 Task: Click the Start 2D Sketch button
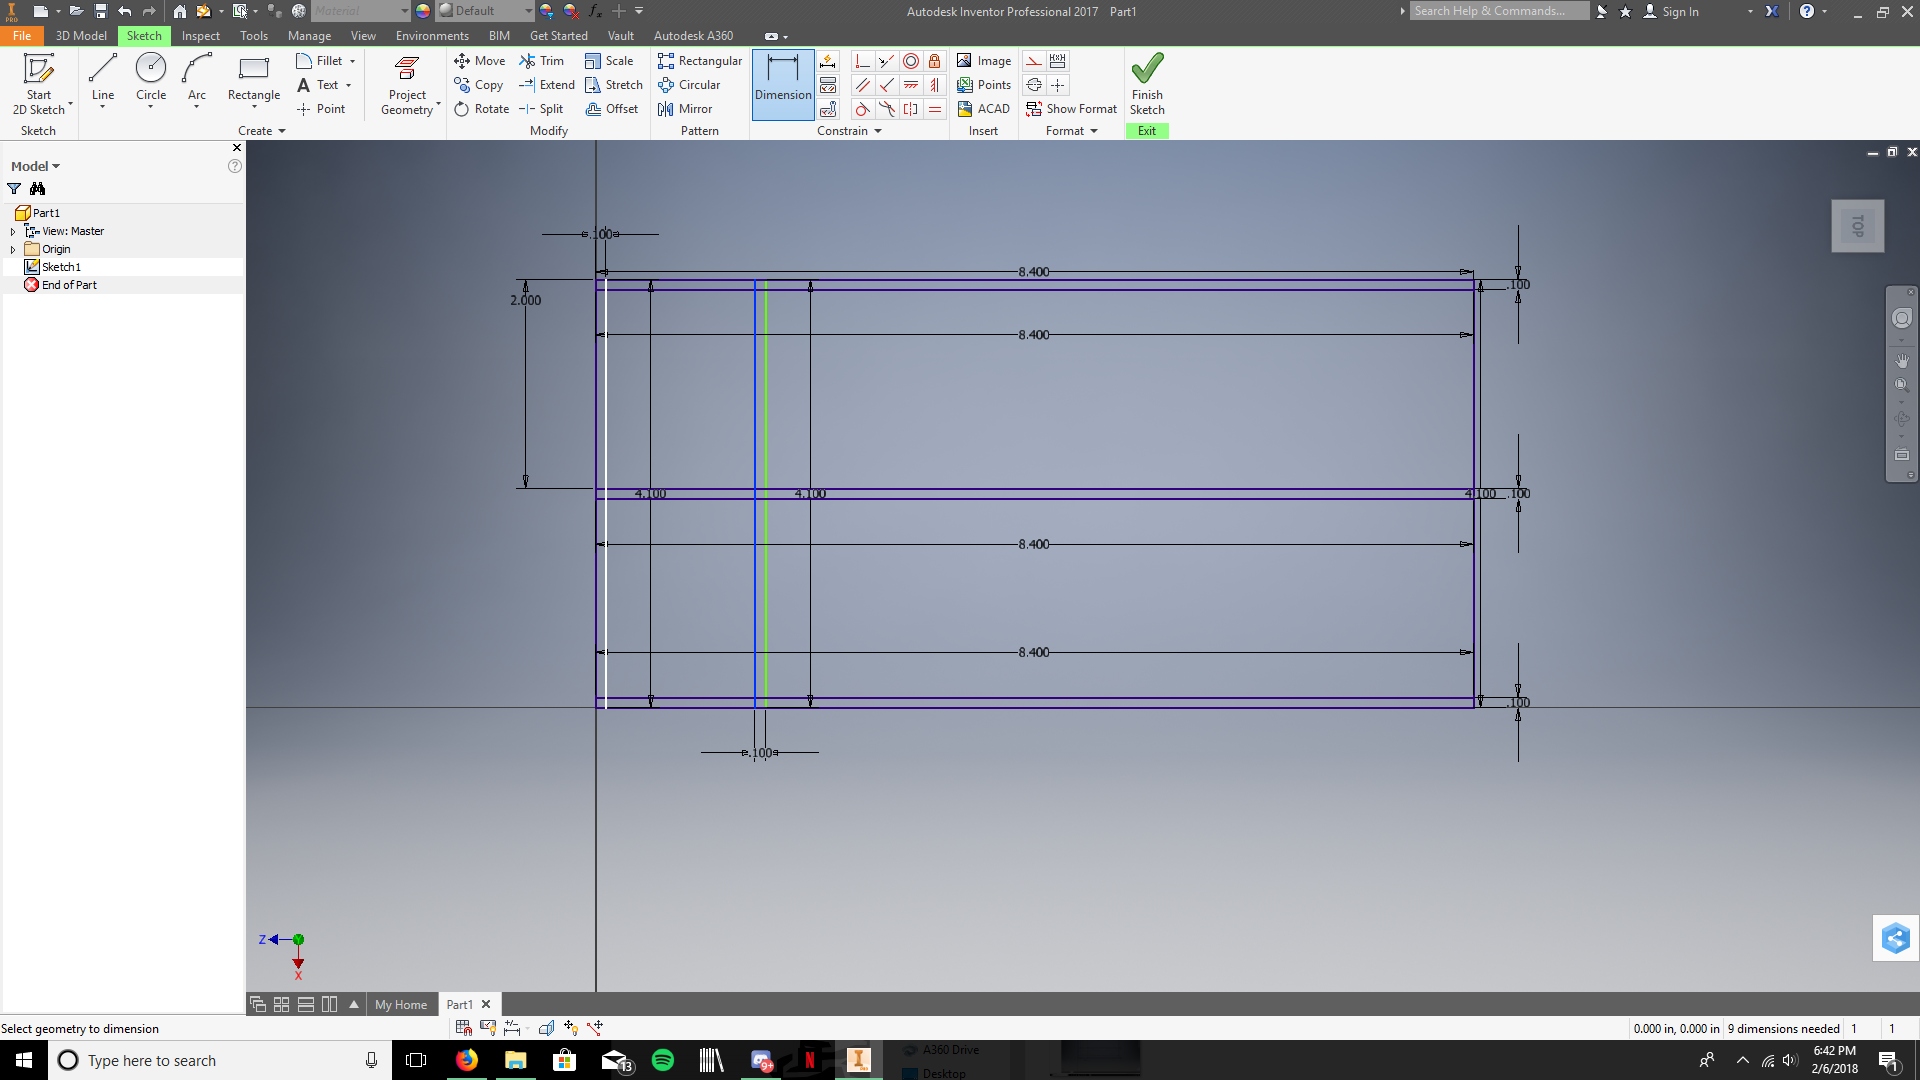tap(38, 82)
